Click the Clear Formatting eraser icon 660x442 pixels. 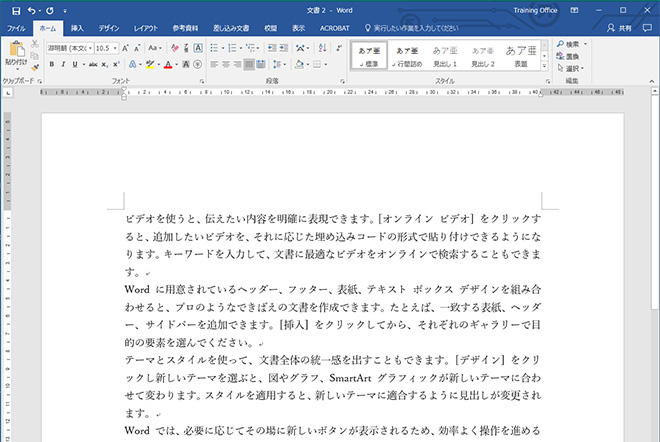coord(173,47)
